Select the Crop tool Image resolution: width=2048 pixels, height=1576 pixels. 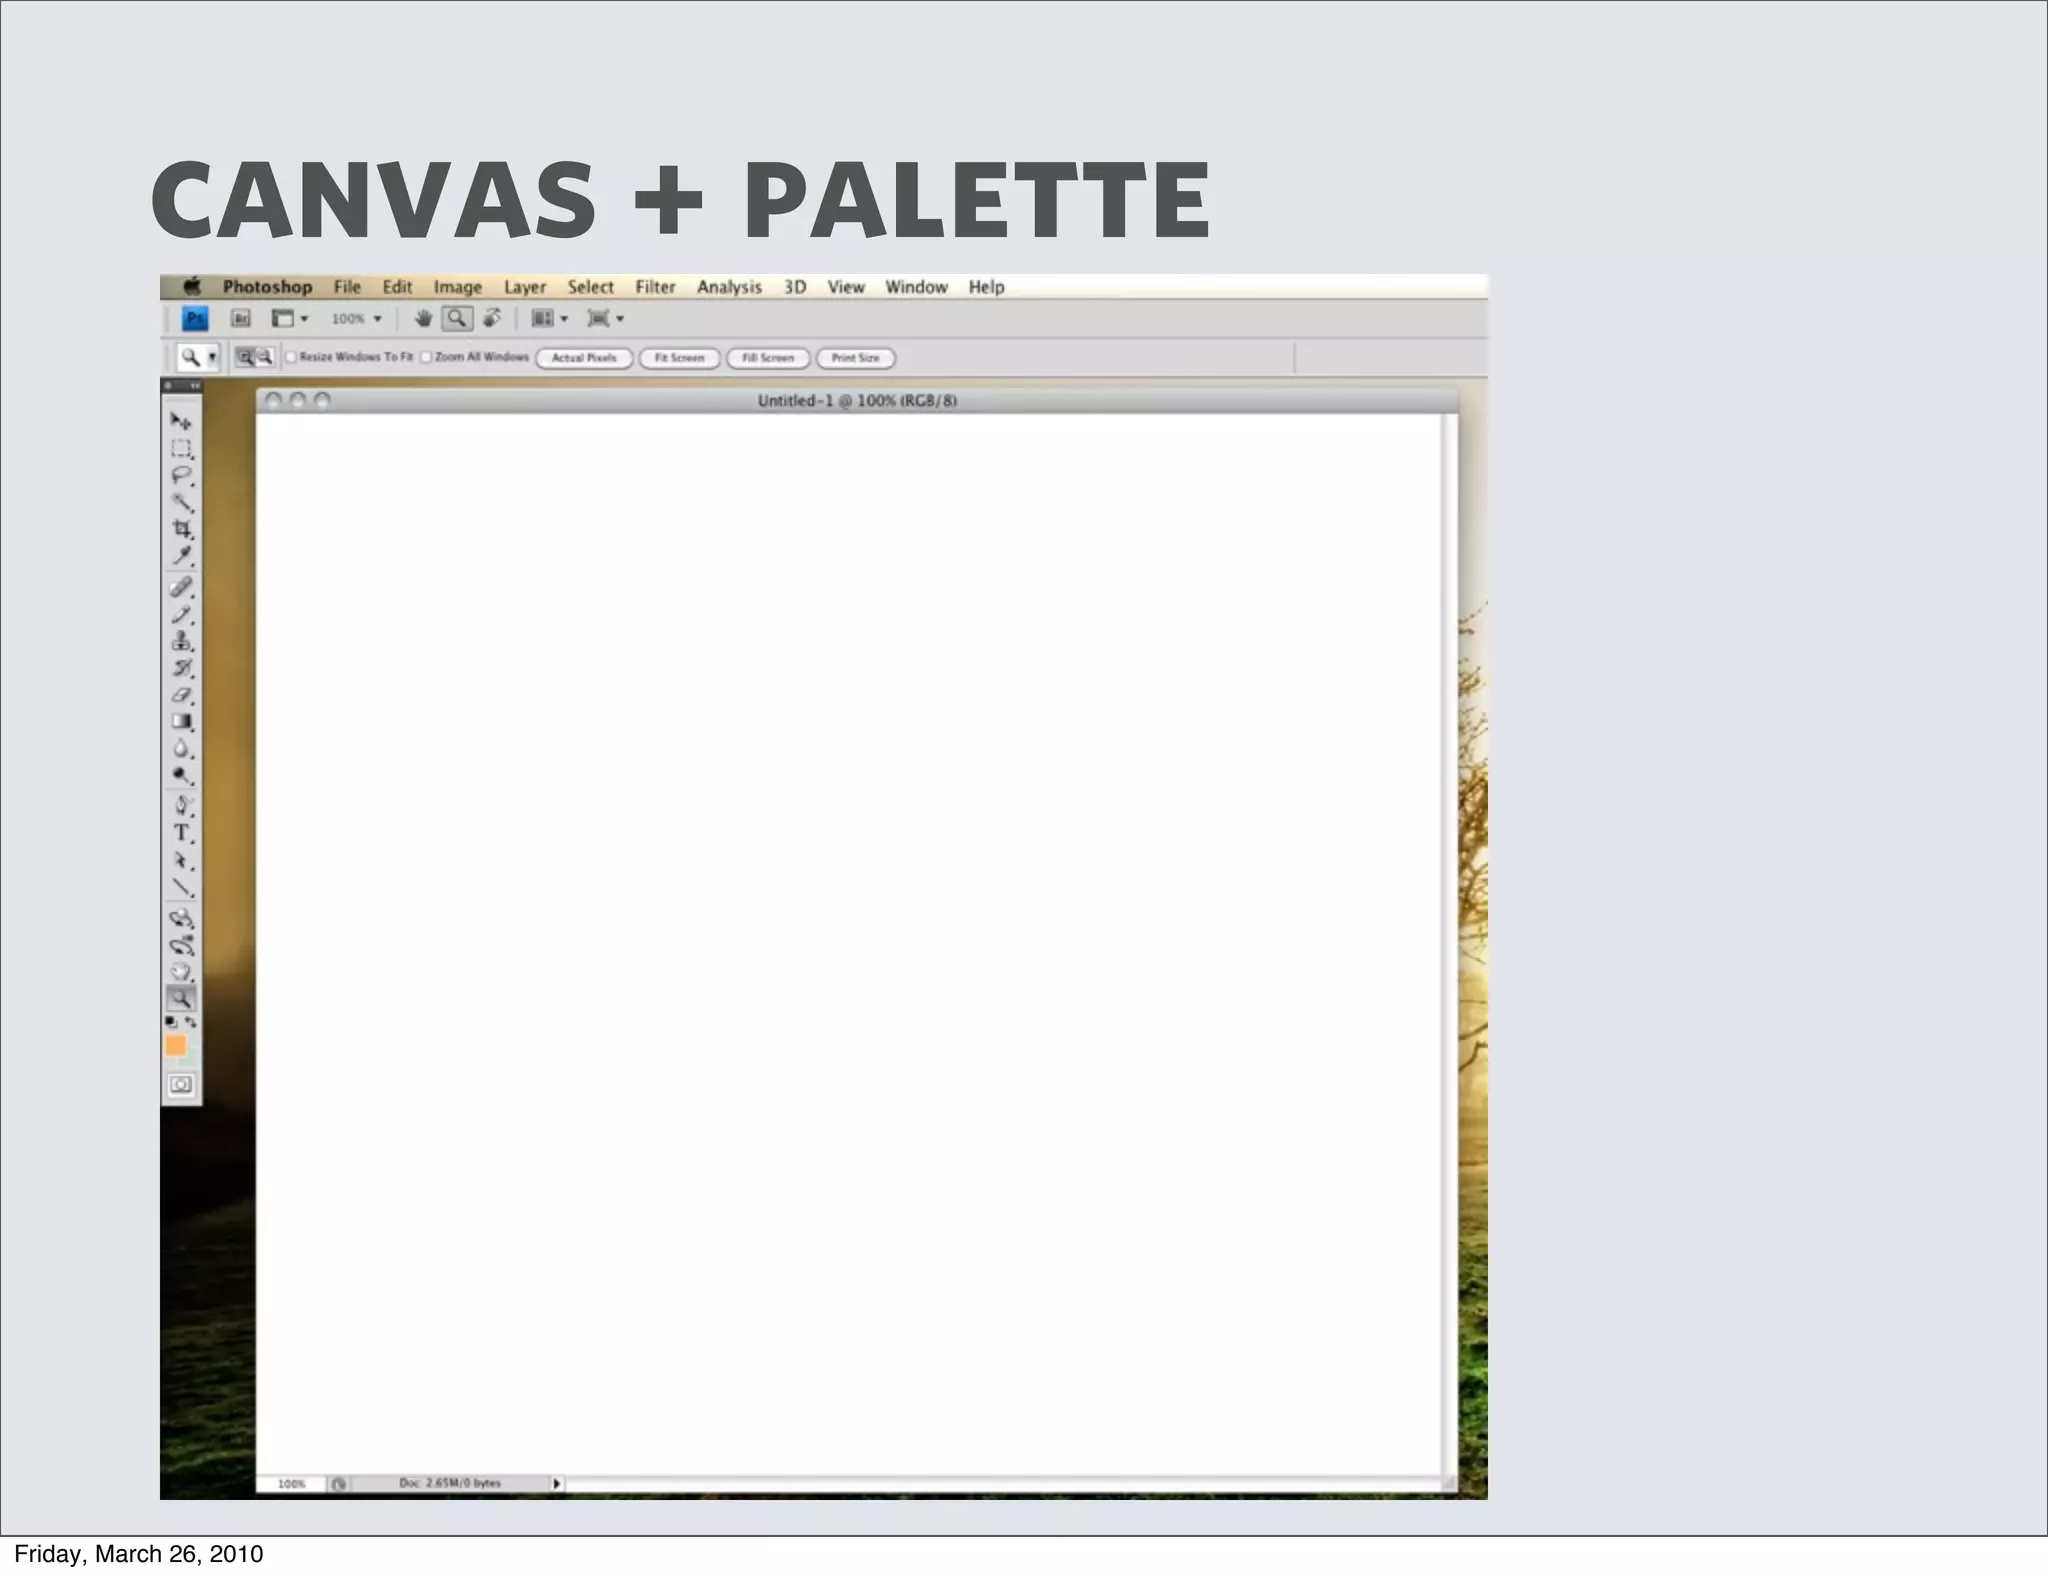(181, 529)
